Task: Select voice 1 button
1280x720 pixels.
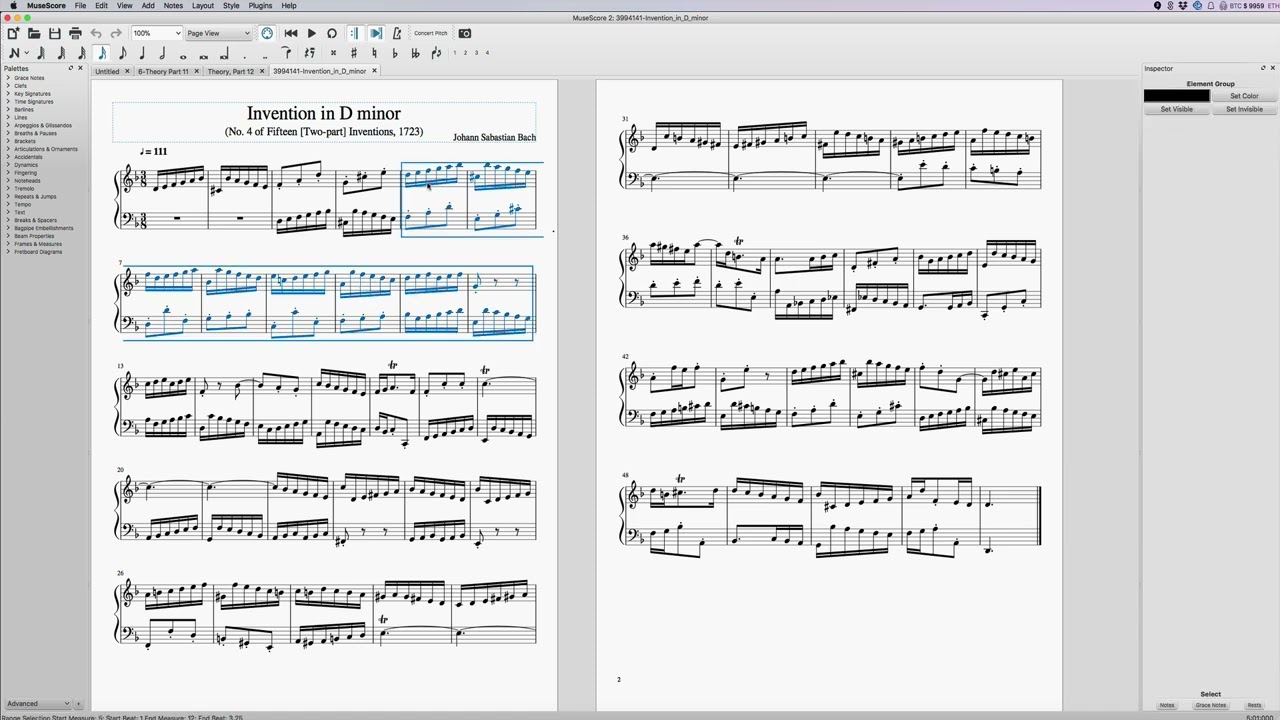Action: tap(454, 53)
